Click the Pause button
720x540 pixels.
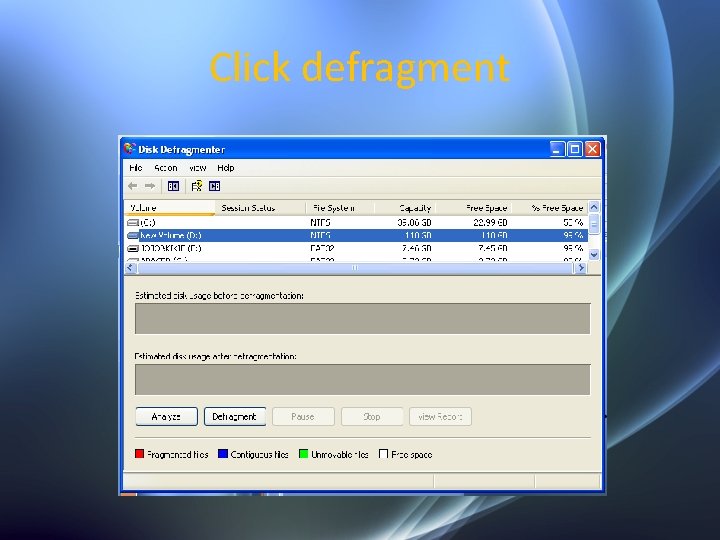pyautogui.click(x=303, y=416)
